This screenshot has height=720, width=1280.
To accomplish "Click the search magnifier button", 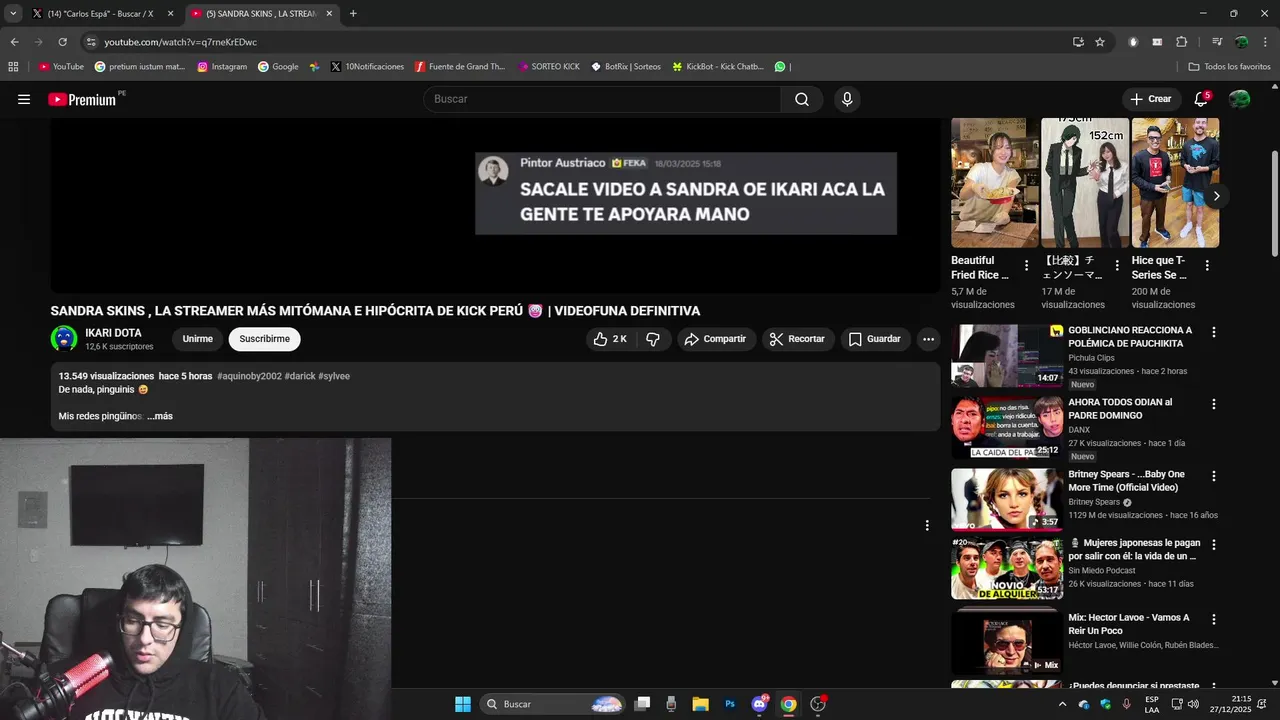I will point(802,99).
